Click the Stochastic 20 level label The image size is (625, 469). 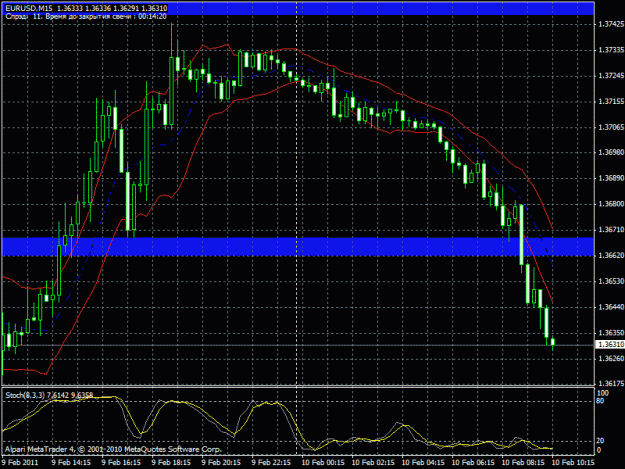click(x=601, y=441)
